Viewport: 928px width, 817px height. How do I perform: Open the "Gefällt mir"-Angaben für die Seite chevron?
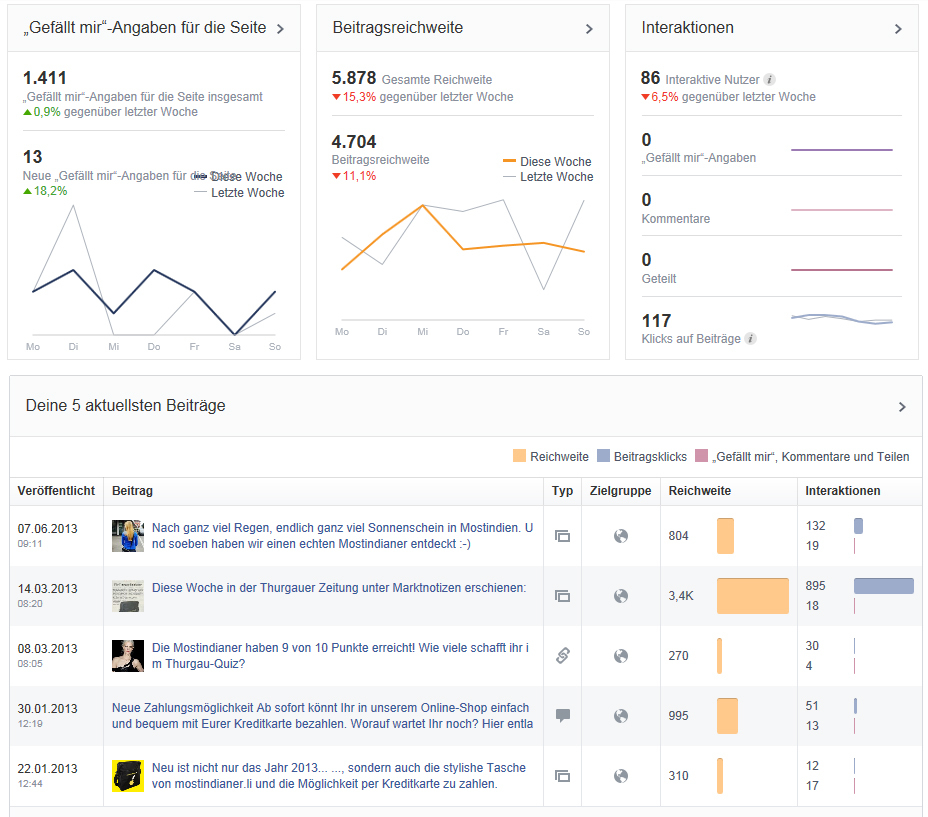(x=281, y=29)
